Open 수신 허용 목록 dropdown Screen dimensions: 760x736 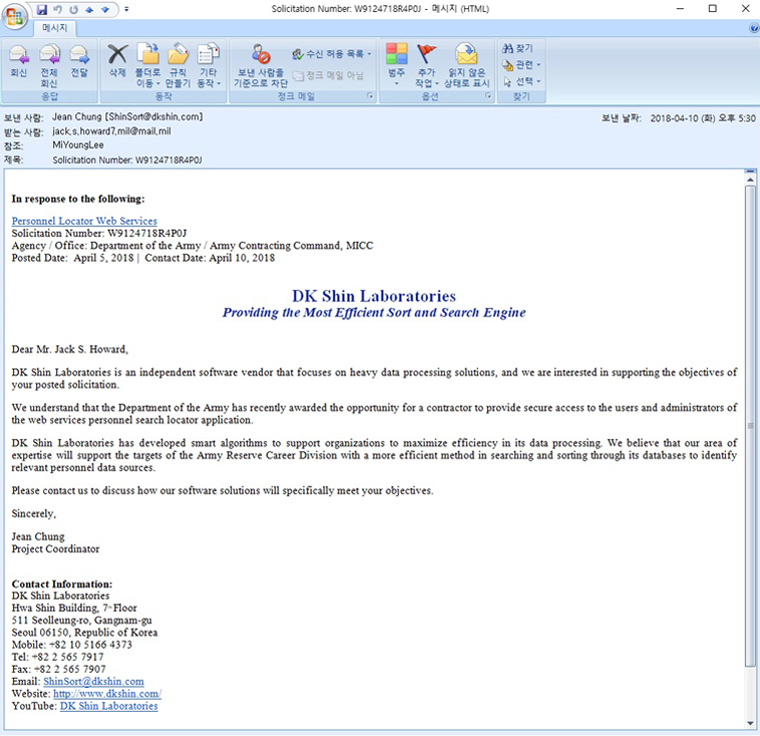(331, 54)
